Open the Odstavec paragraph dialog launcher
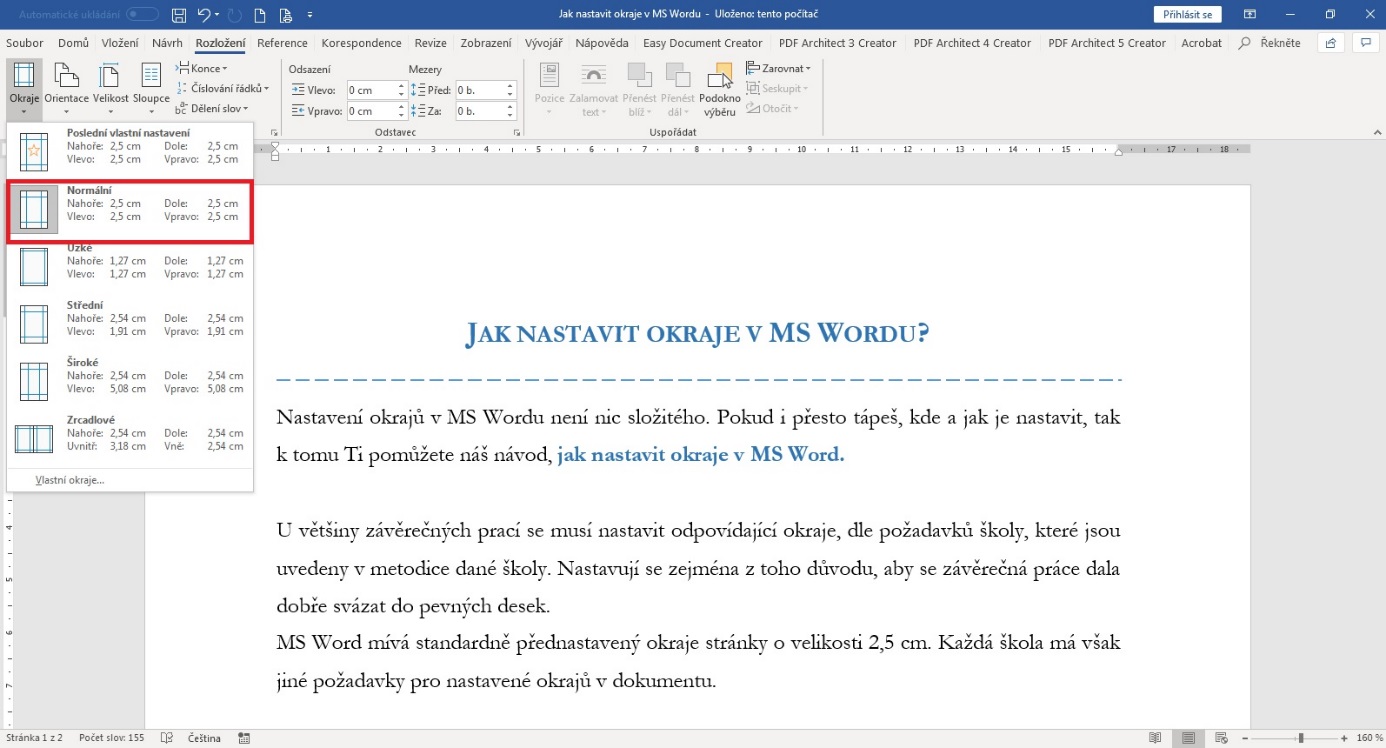The image size is (1386, 748). click(x=517, y=132)
